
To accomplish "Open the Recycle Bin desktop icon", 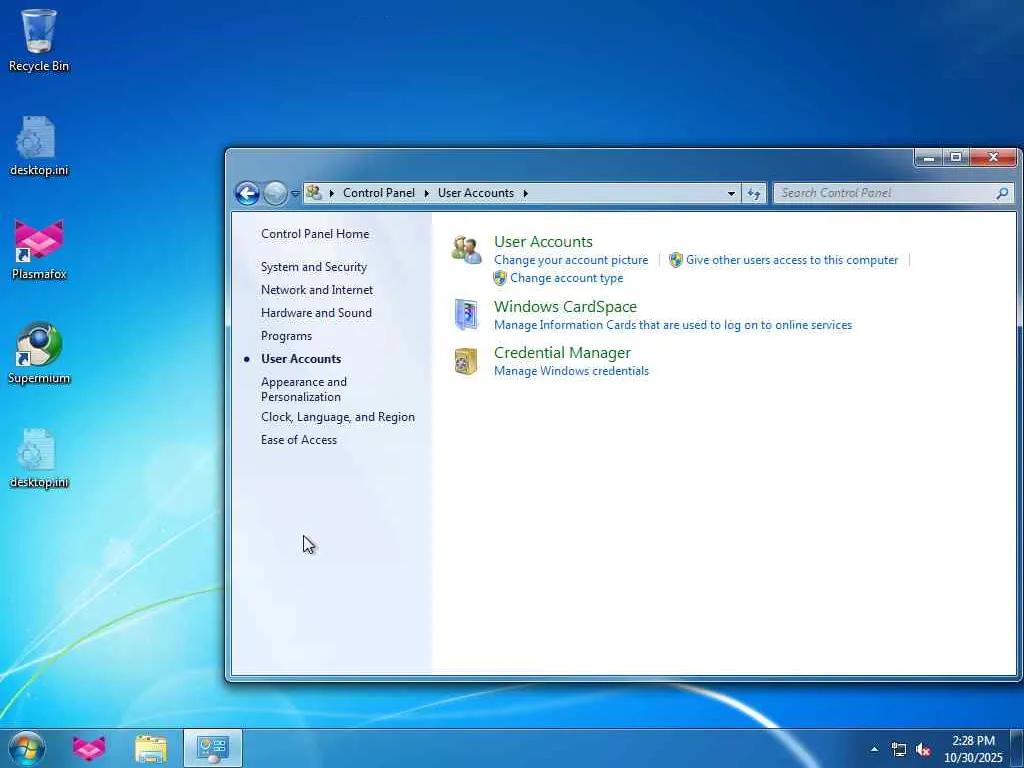I will [x=39, y=40].
